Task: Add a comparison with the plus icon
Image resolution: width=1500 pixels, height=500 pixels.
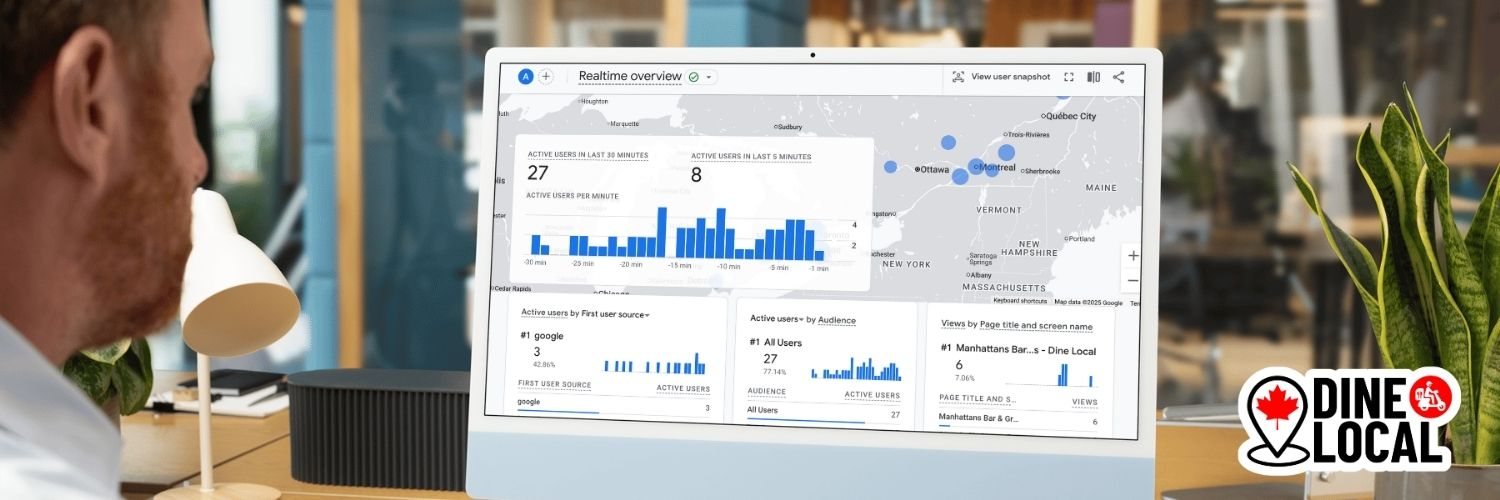Action: tap(546, 77)
